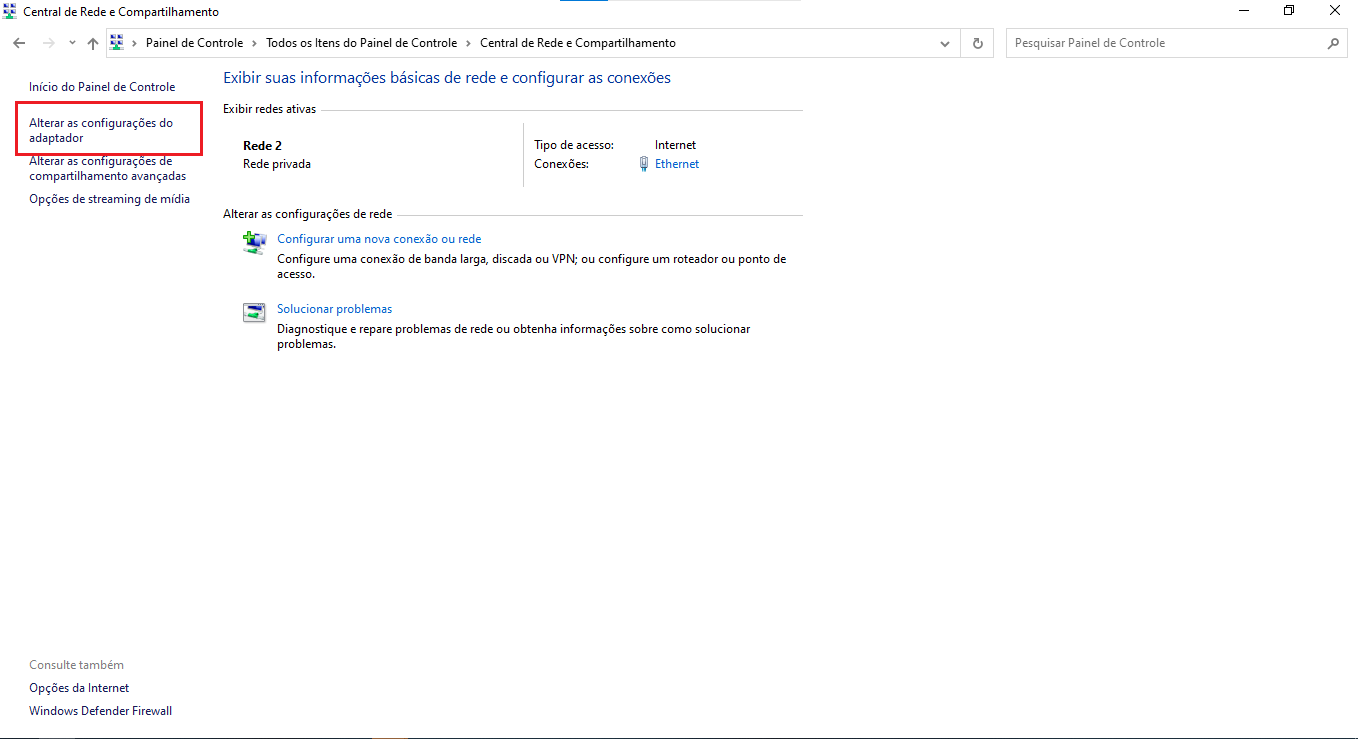Expand chevron after Painel de Controle breadcrumb
1358x739 pixels.
[255, 43]
